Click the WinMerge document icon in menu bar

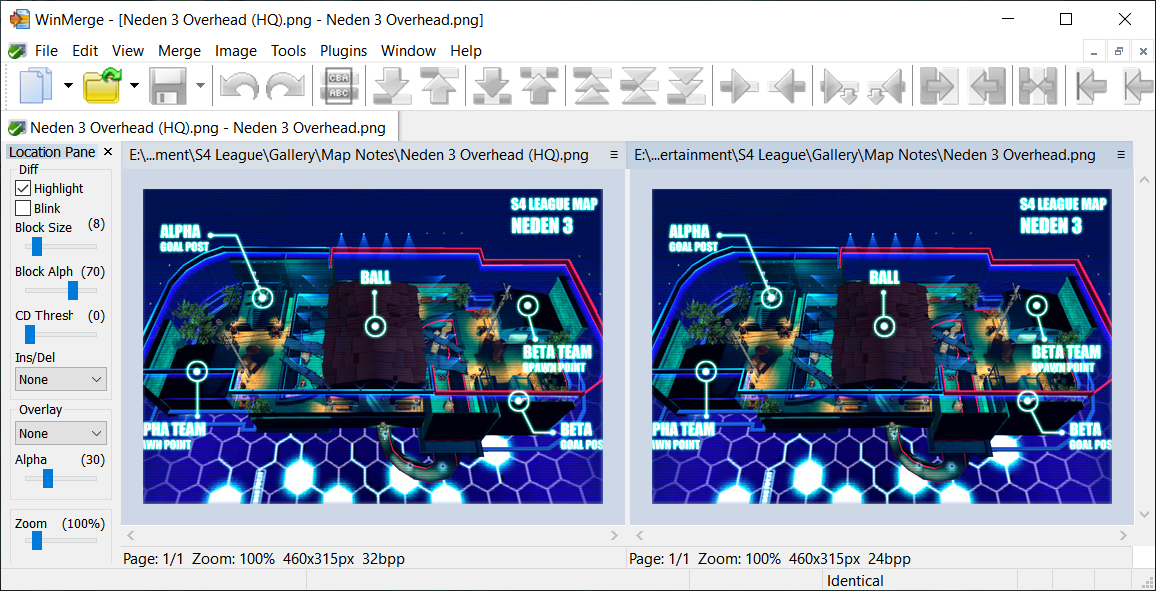[x=16, y=51]
